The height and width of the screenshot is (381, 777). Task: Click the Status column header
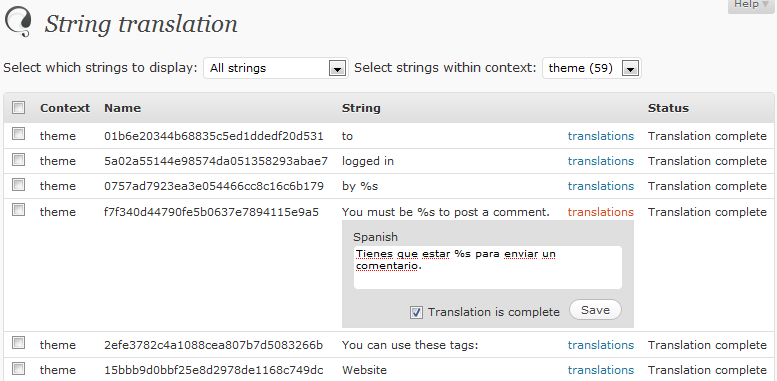point(668,108)
